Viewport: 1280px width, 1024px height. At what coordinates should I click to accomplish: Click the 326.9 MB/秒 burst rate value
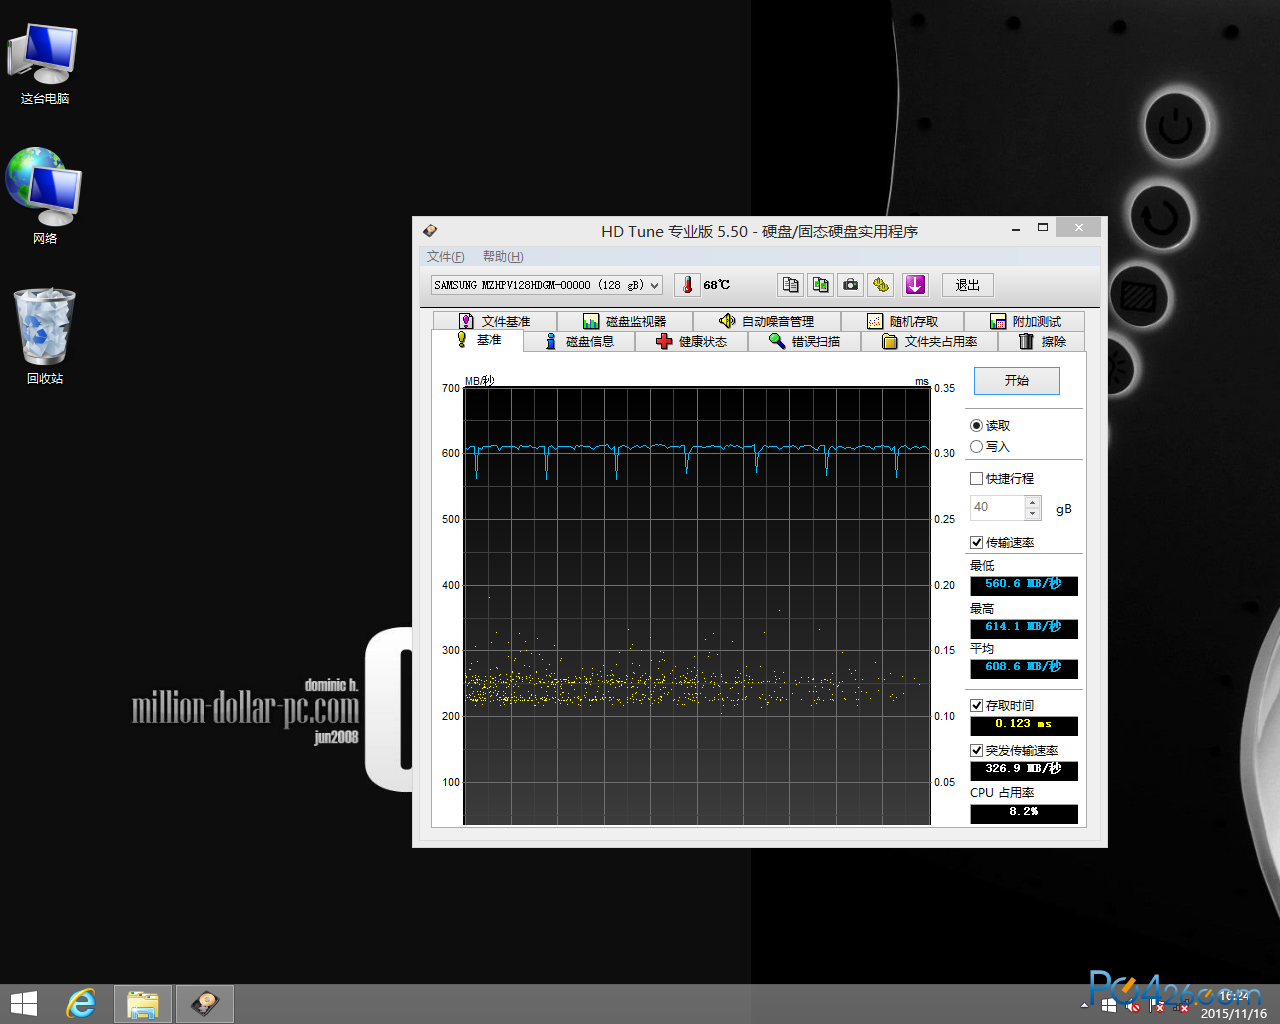(1024, 770)
